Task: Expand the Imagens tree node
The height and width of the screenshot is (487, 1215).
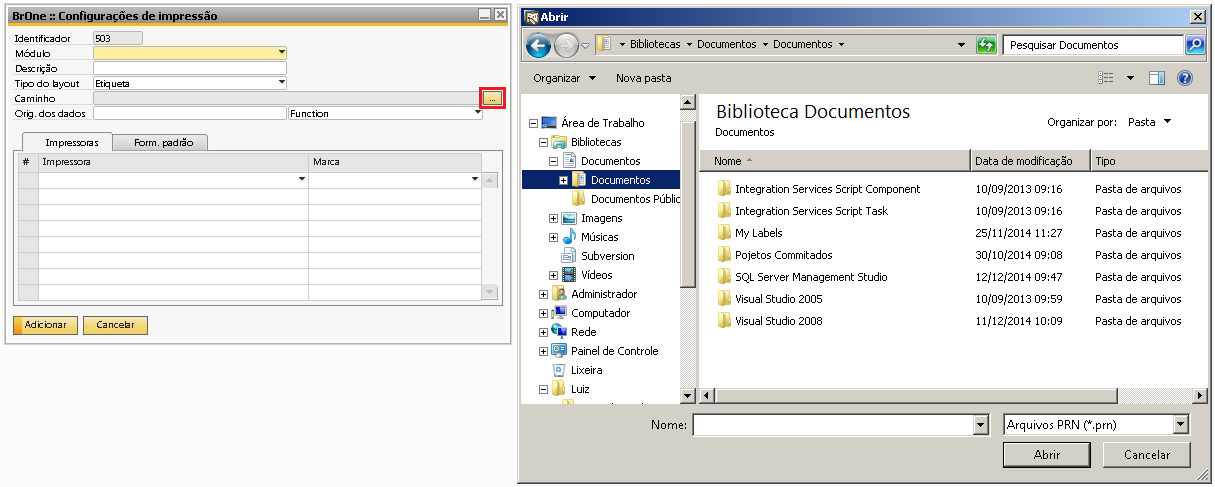Action: [x=554, y=218]
